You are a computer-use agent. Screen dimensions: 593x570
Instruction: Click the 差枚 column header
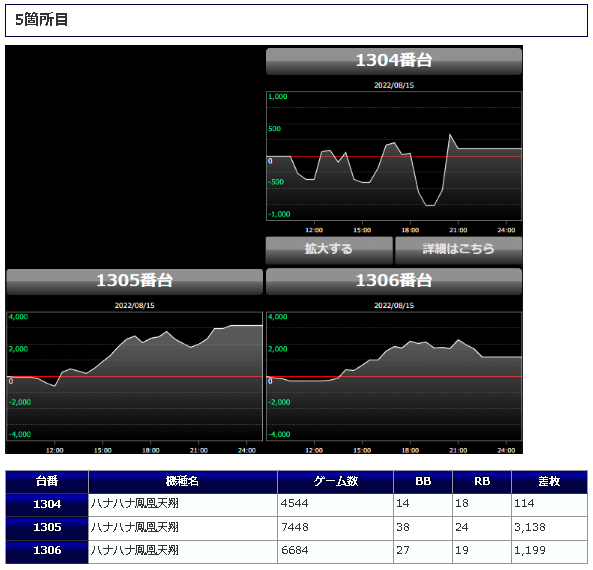click(549, 482)
